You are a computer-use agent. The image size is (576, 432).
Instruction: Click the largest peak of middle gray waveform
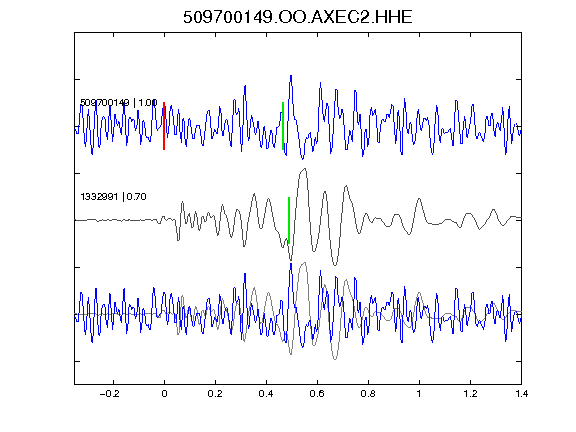(304, 169)
